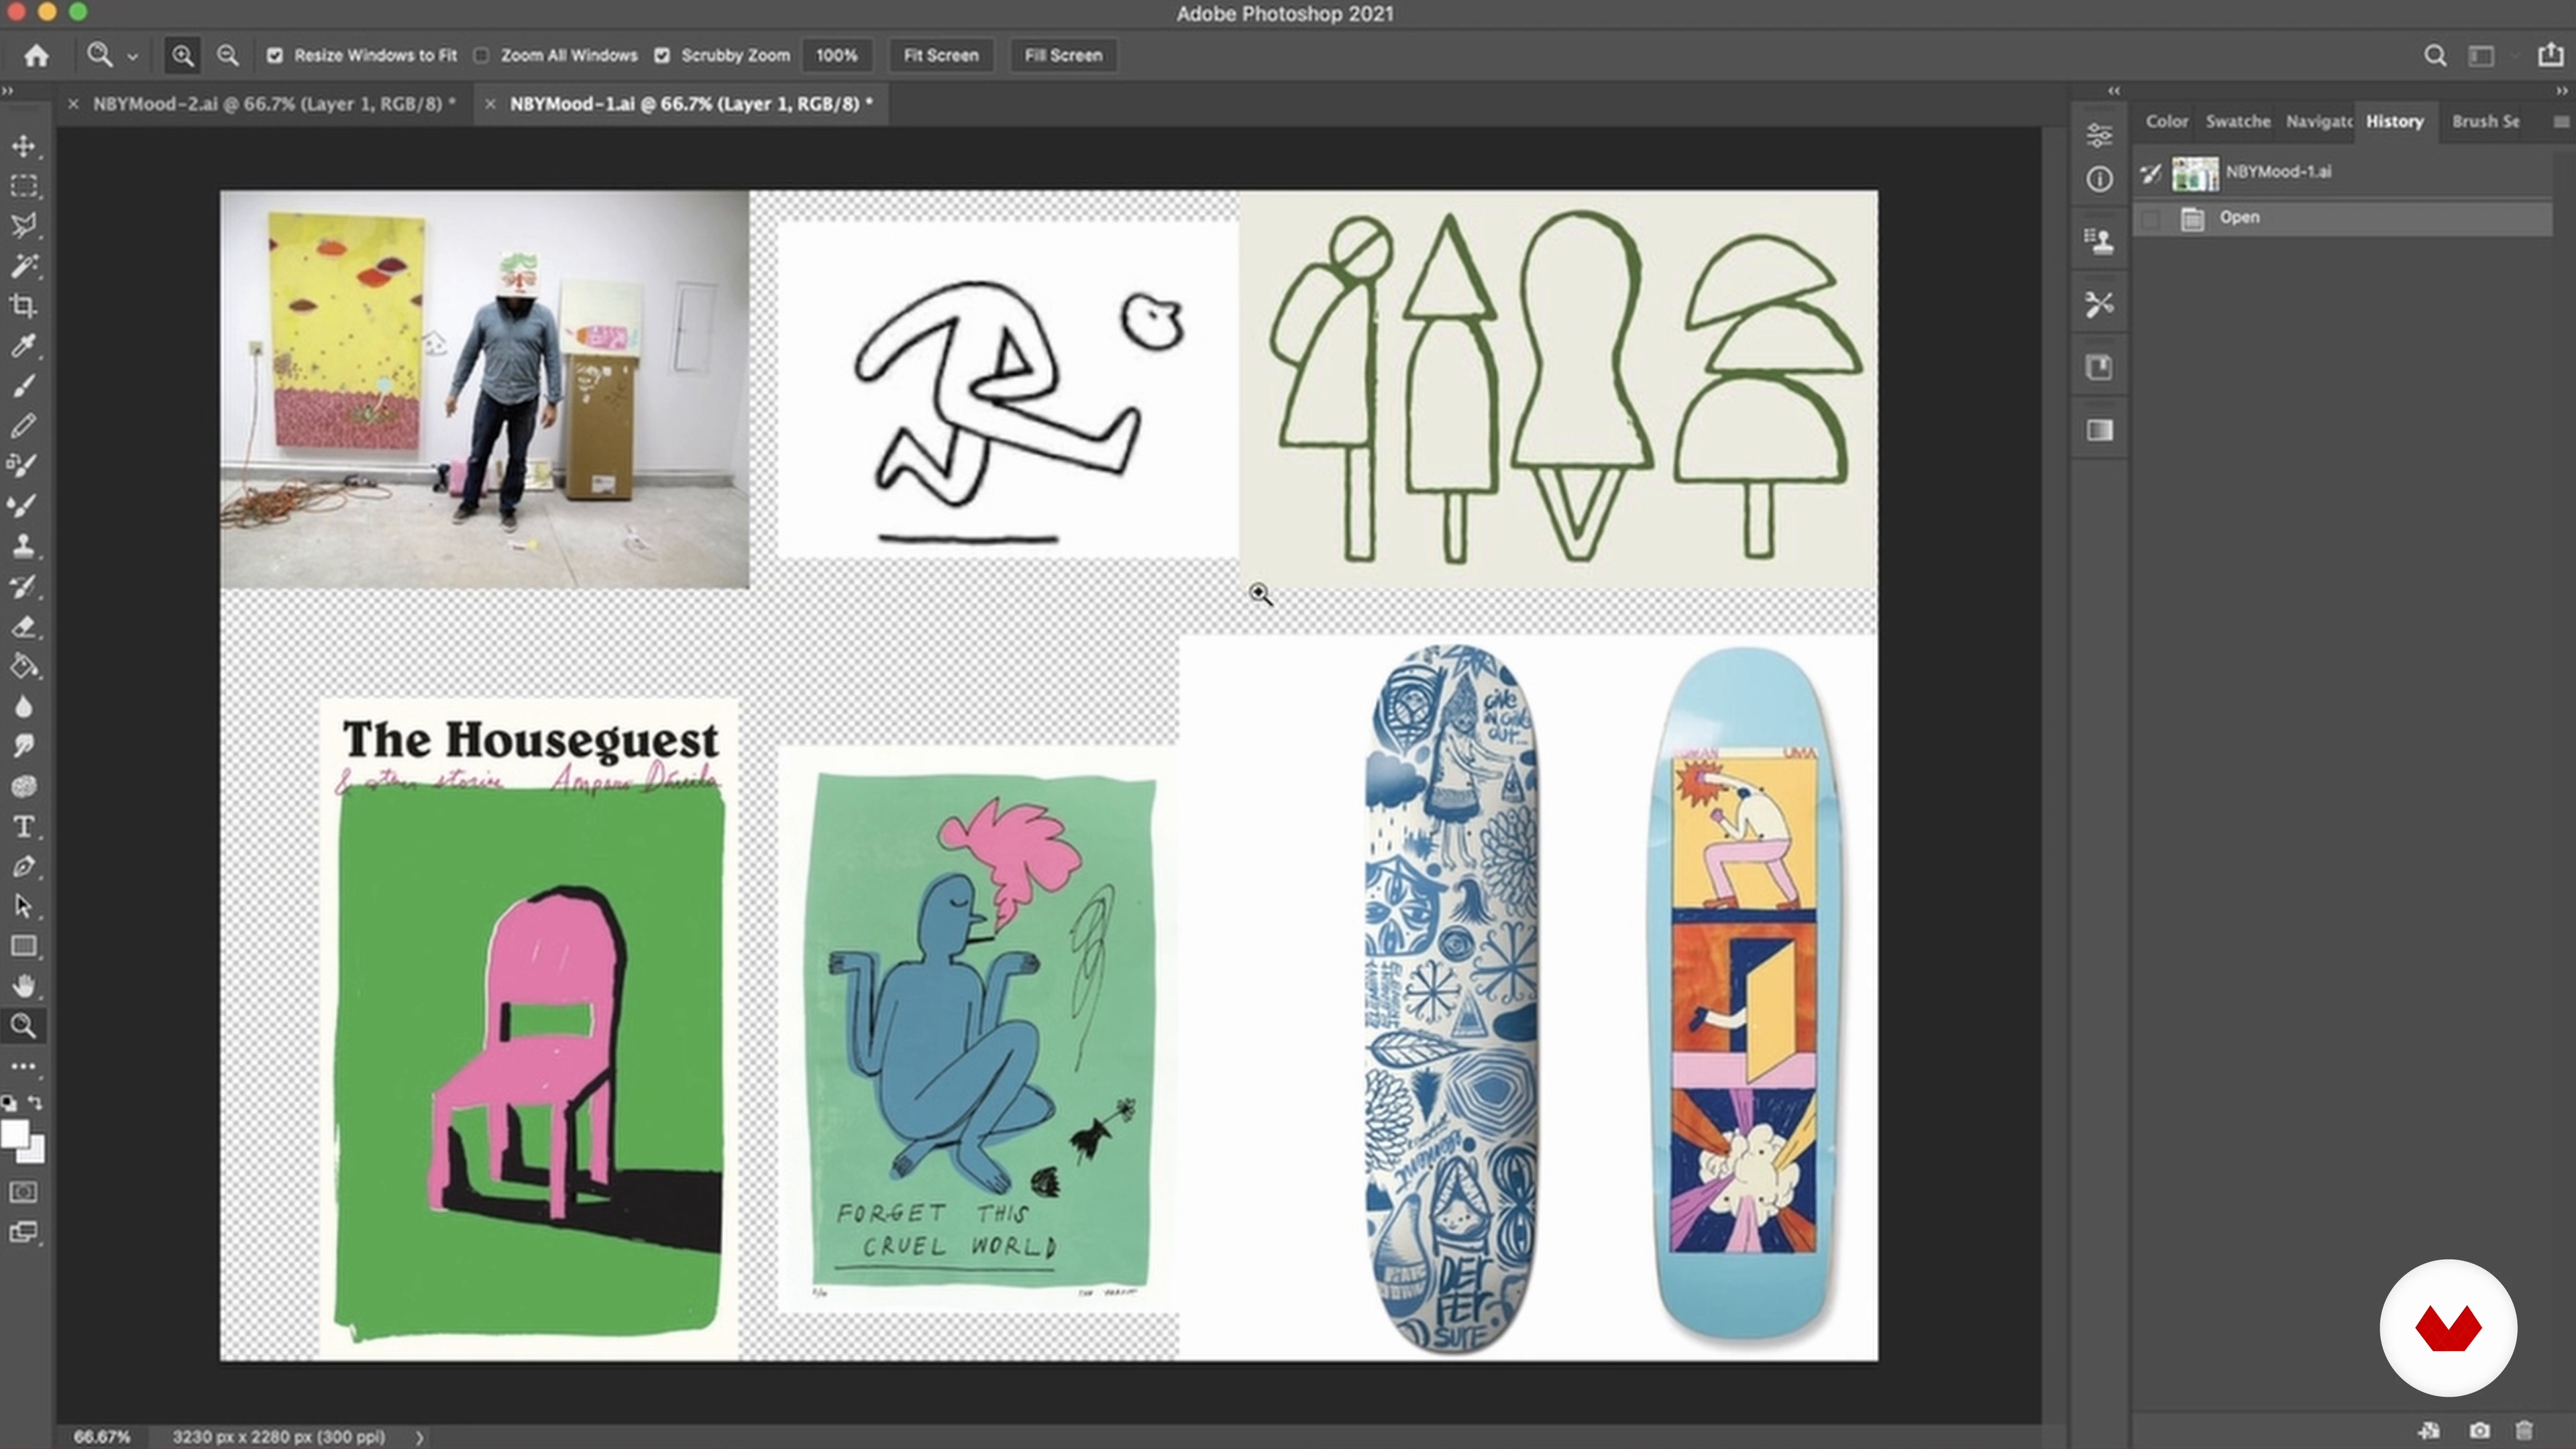The height and width of the screenshot is (1449, 2576).
Task: Select the Move tool
Action: coord(24,146)
